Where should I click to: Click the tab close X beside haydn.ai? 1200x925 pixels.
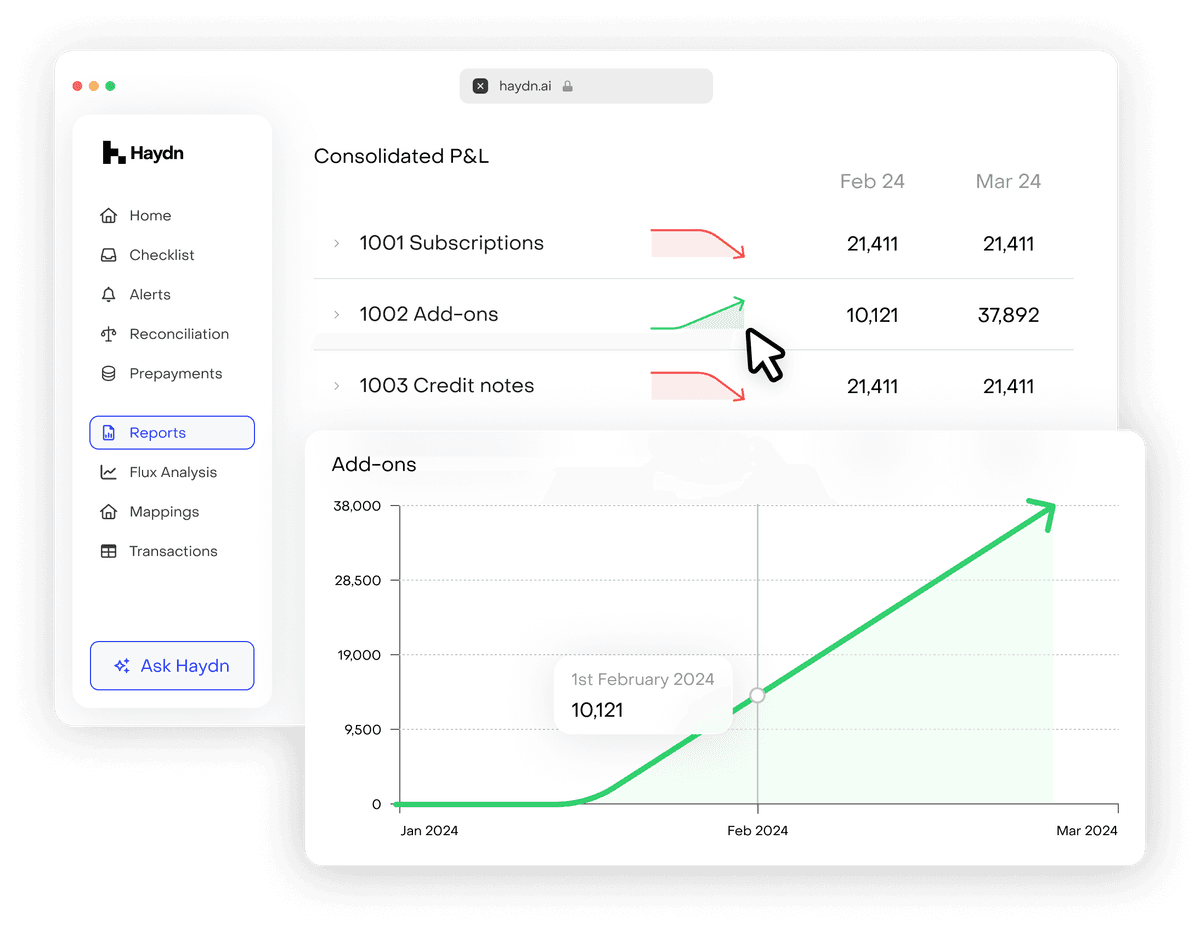(x=480, y=86)
